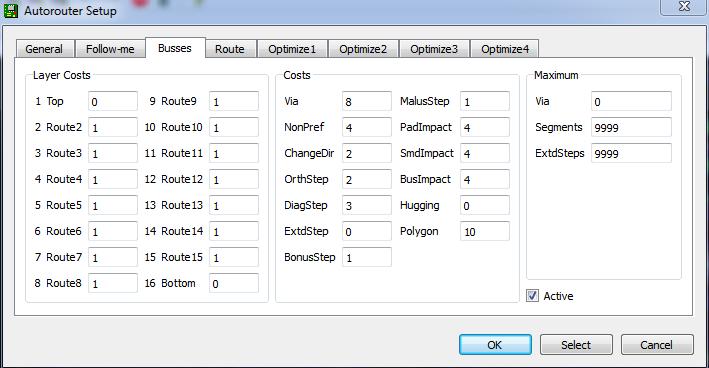Open the Follow-me tab
Screen dimensions: 709x368
[110, 49]
